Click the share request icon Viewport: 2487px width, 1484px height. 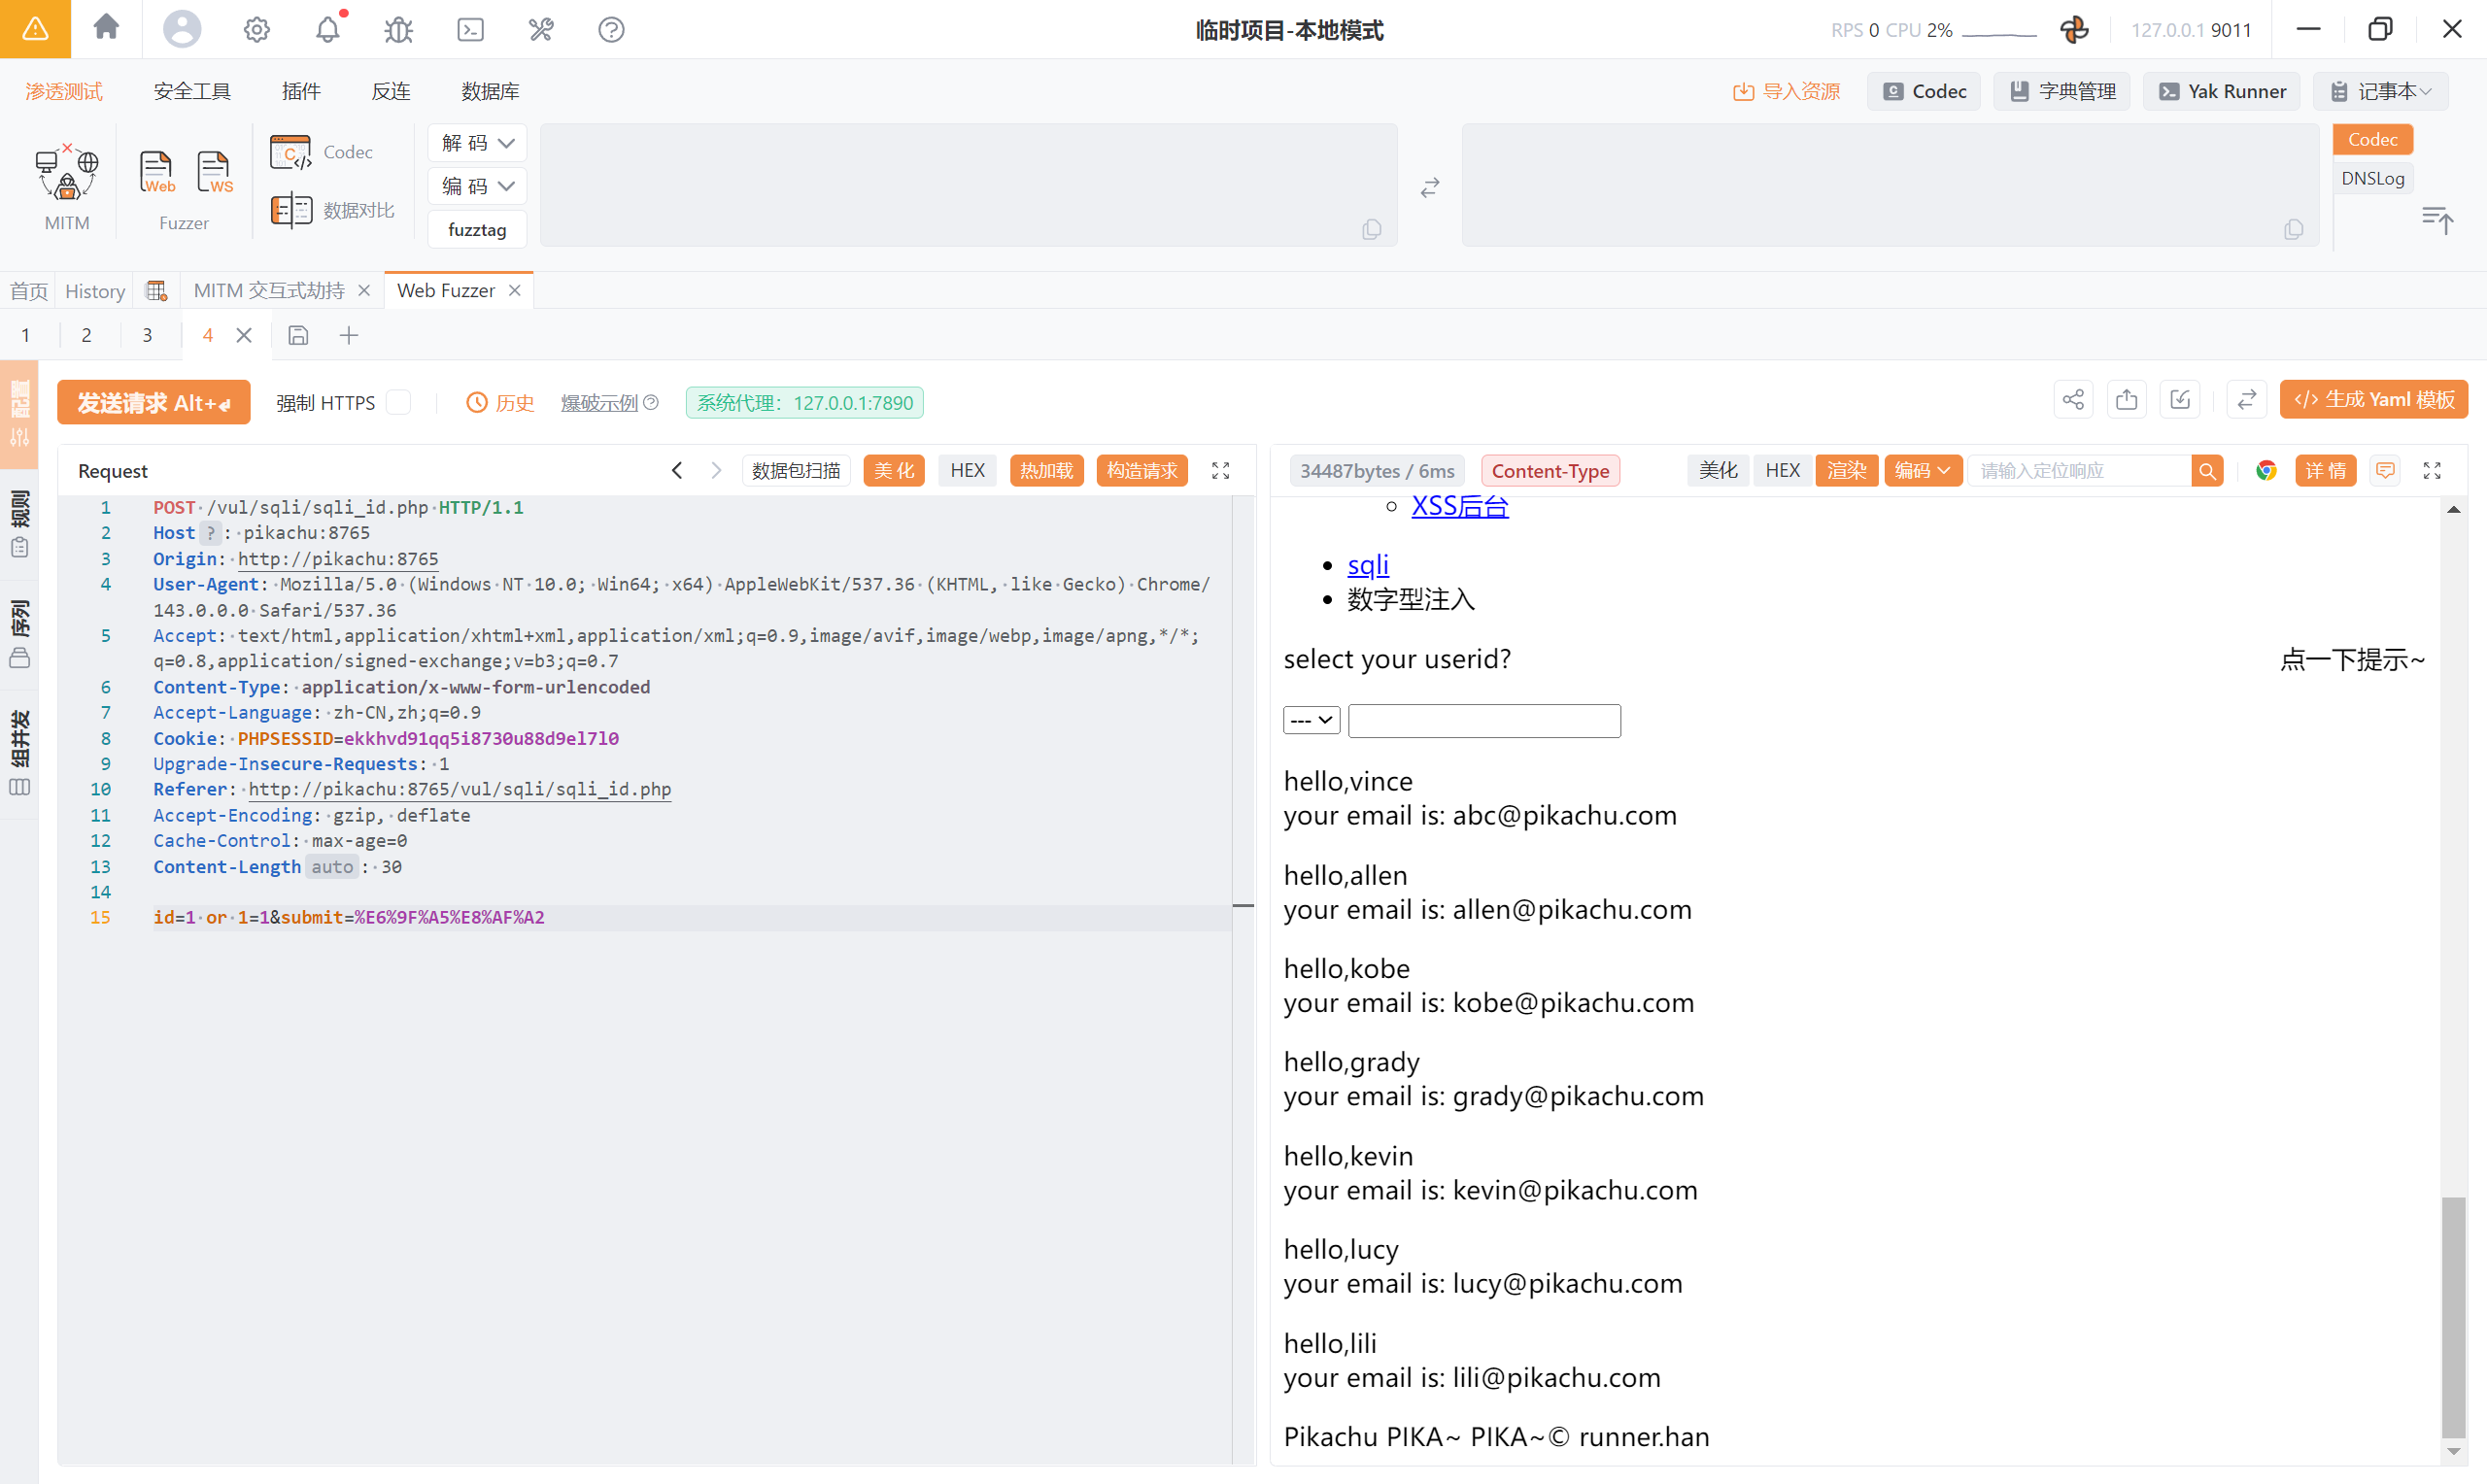(2073, 401)
